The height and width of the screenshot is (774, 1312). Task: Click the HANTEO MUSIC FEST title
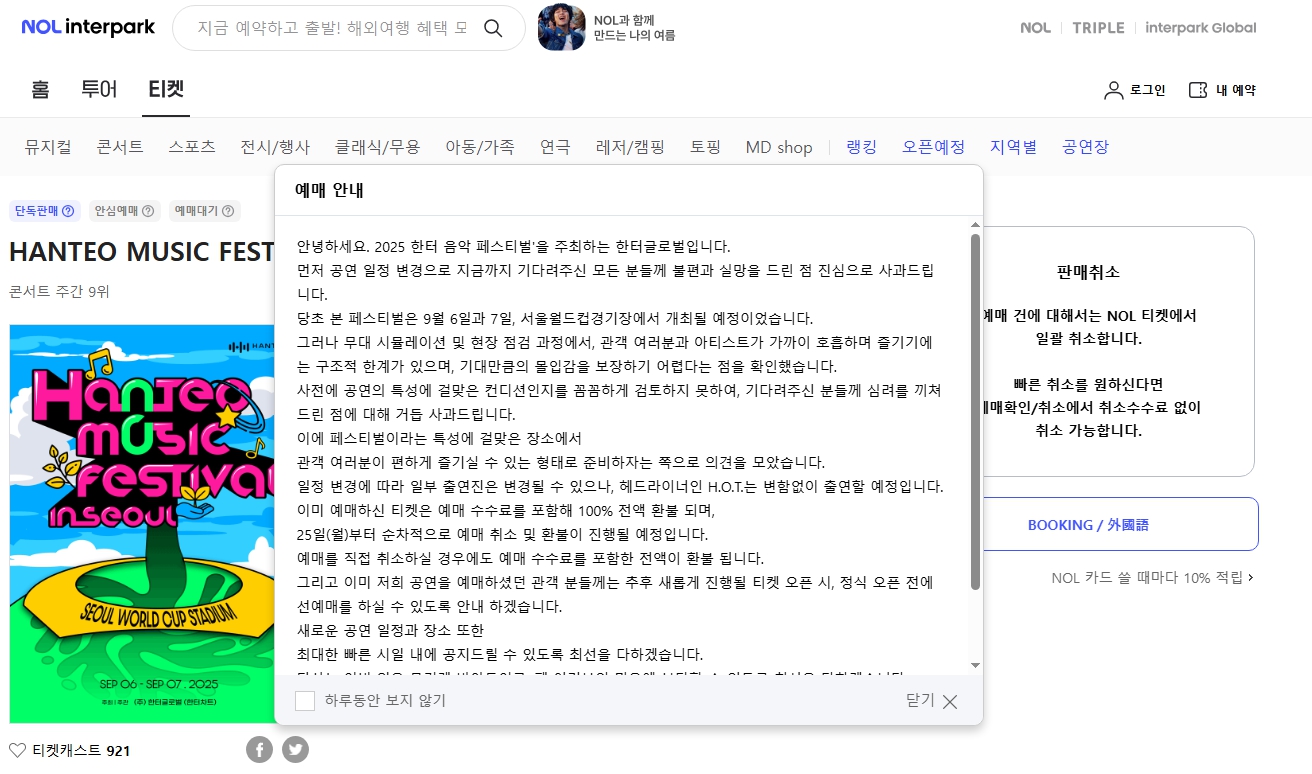point(141,251)
